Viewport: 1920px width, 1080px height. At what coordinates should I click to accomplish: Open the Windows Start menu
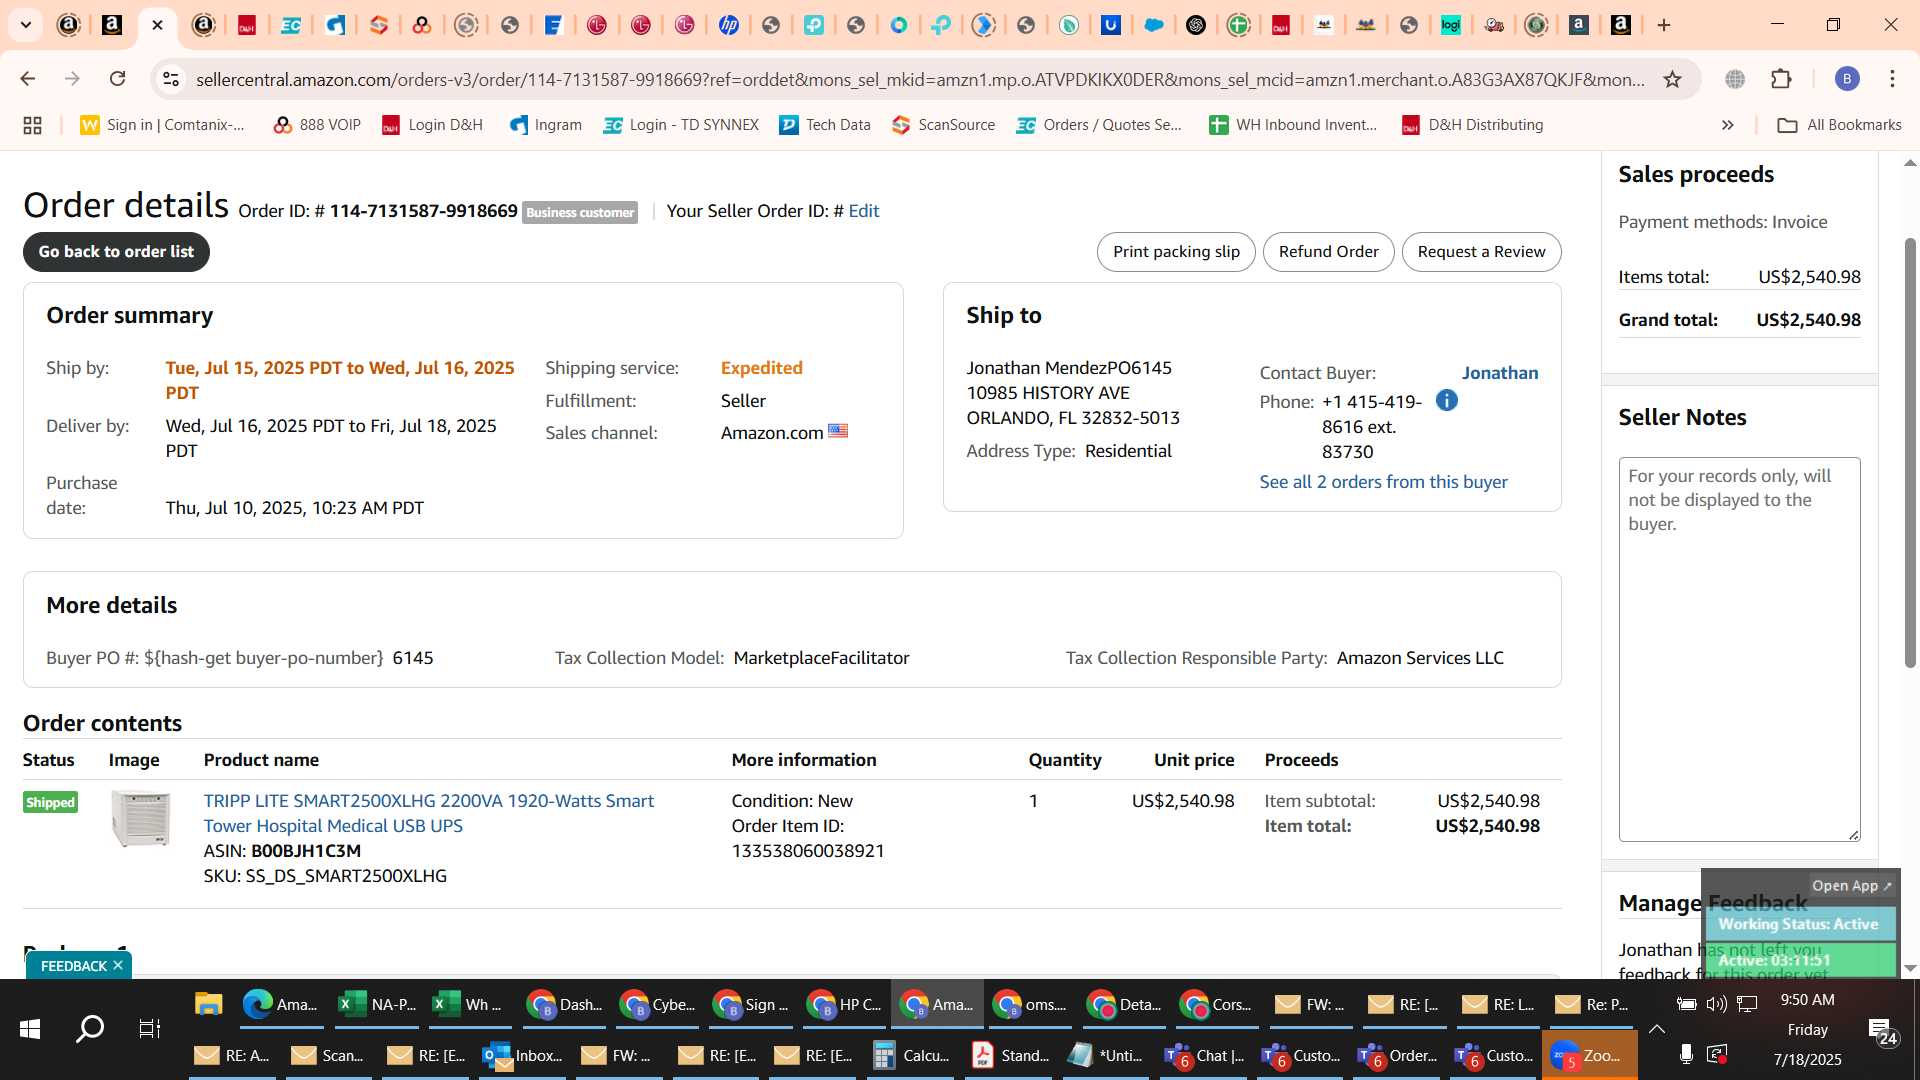[x=30, y=1029]
